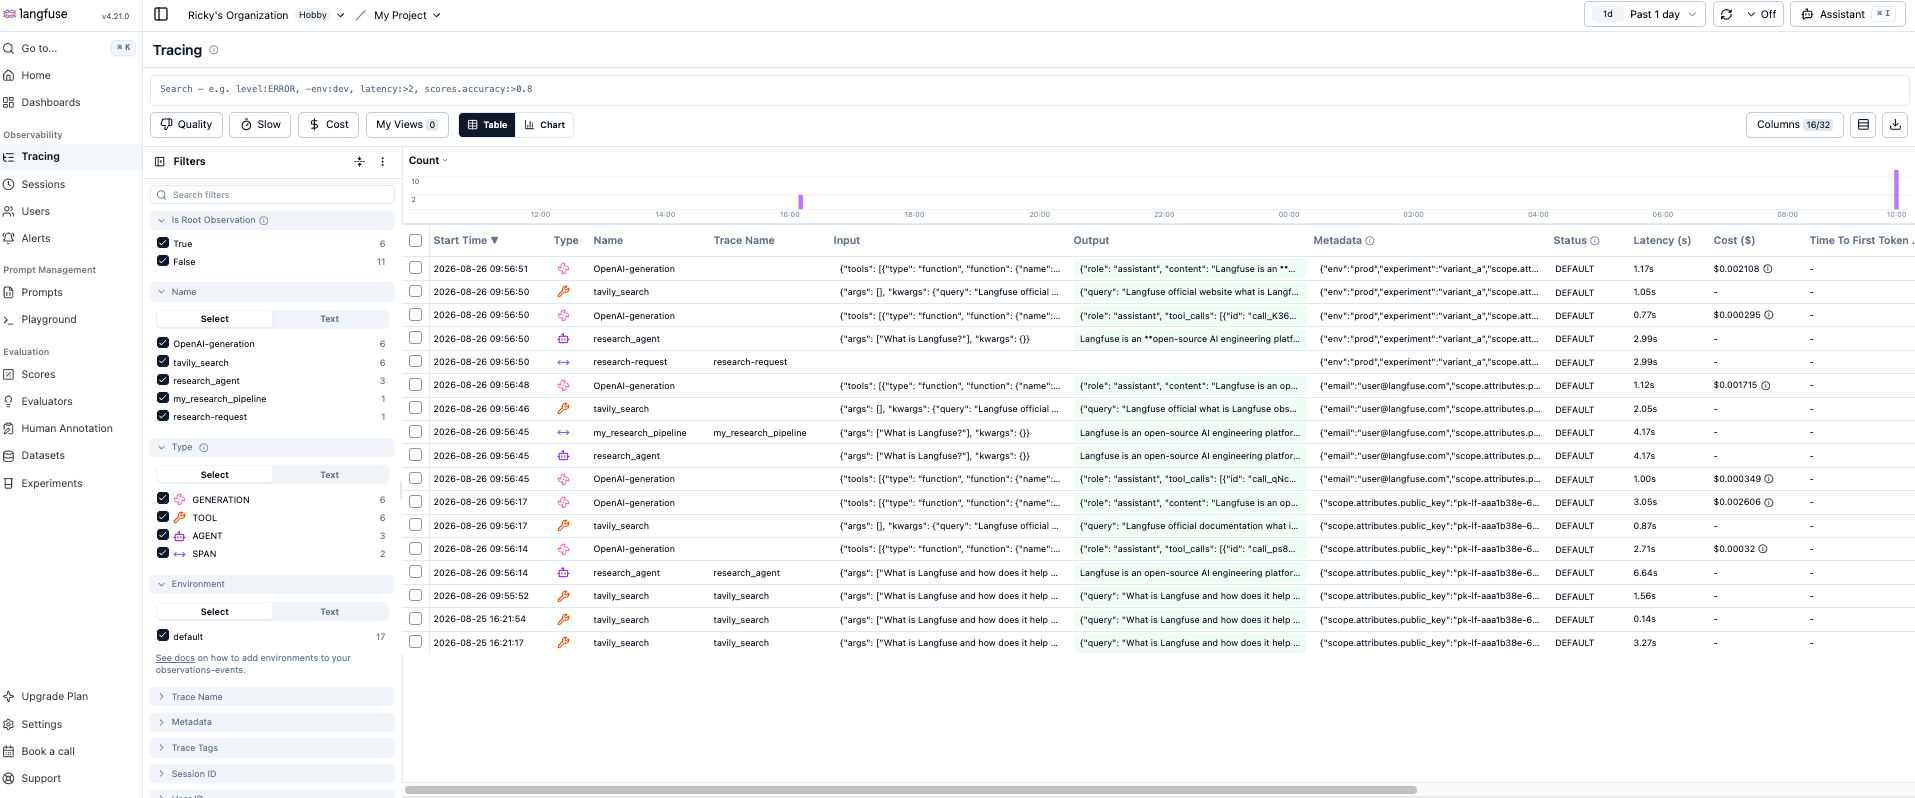The width and height of the screenshot is (1915, 798).
Task: Toggle row height icon beside Columns
Action: (x=1863, y=125)
